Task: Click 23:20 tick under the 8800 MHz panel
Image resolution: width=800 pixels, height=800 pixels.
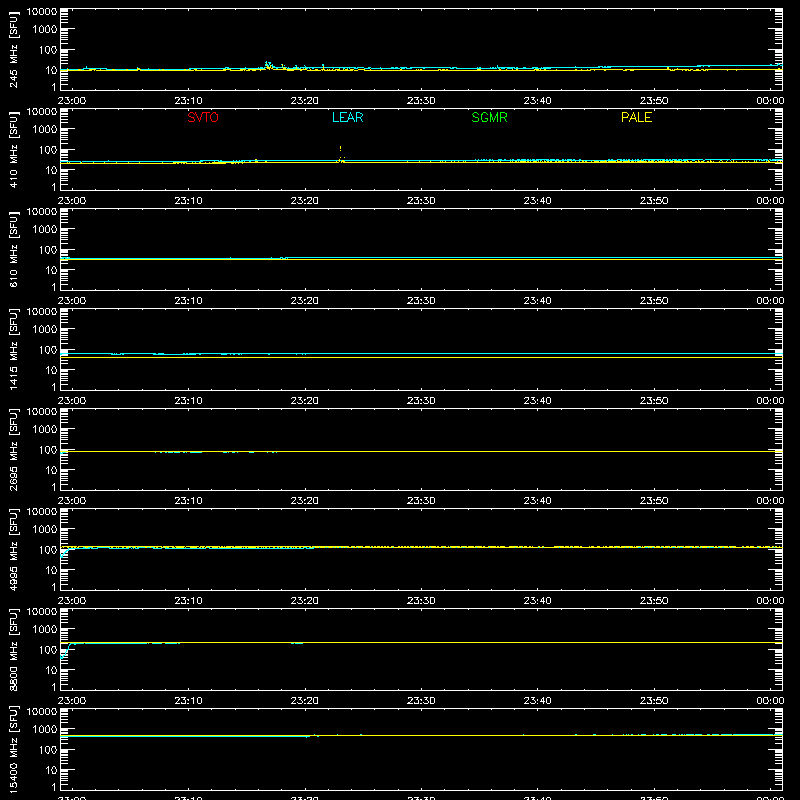Action: click(305, 701)
